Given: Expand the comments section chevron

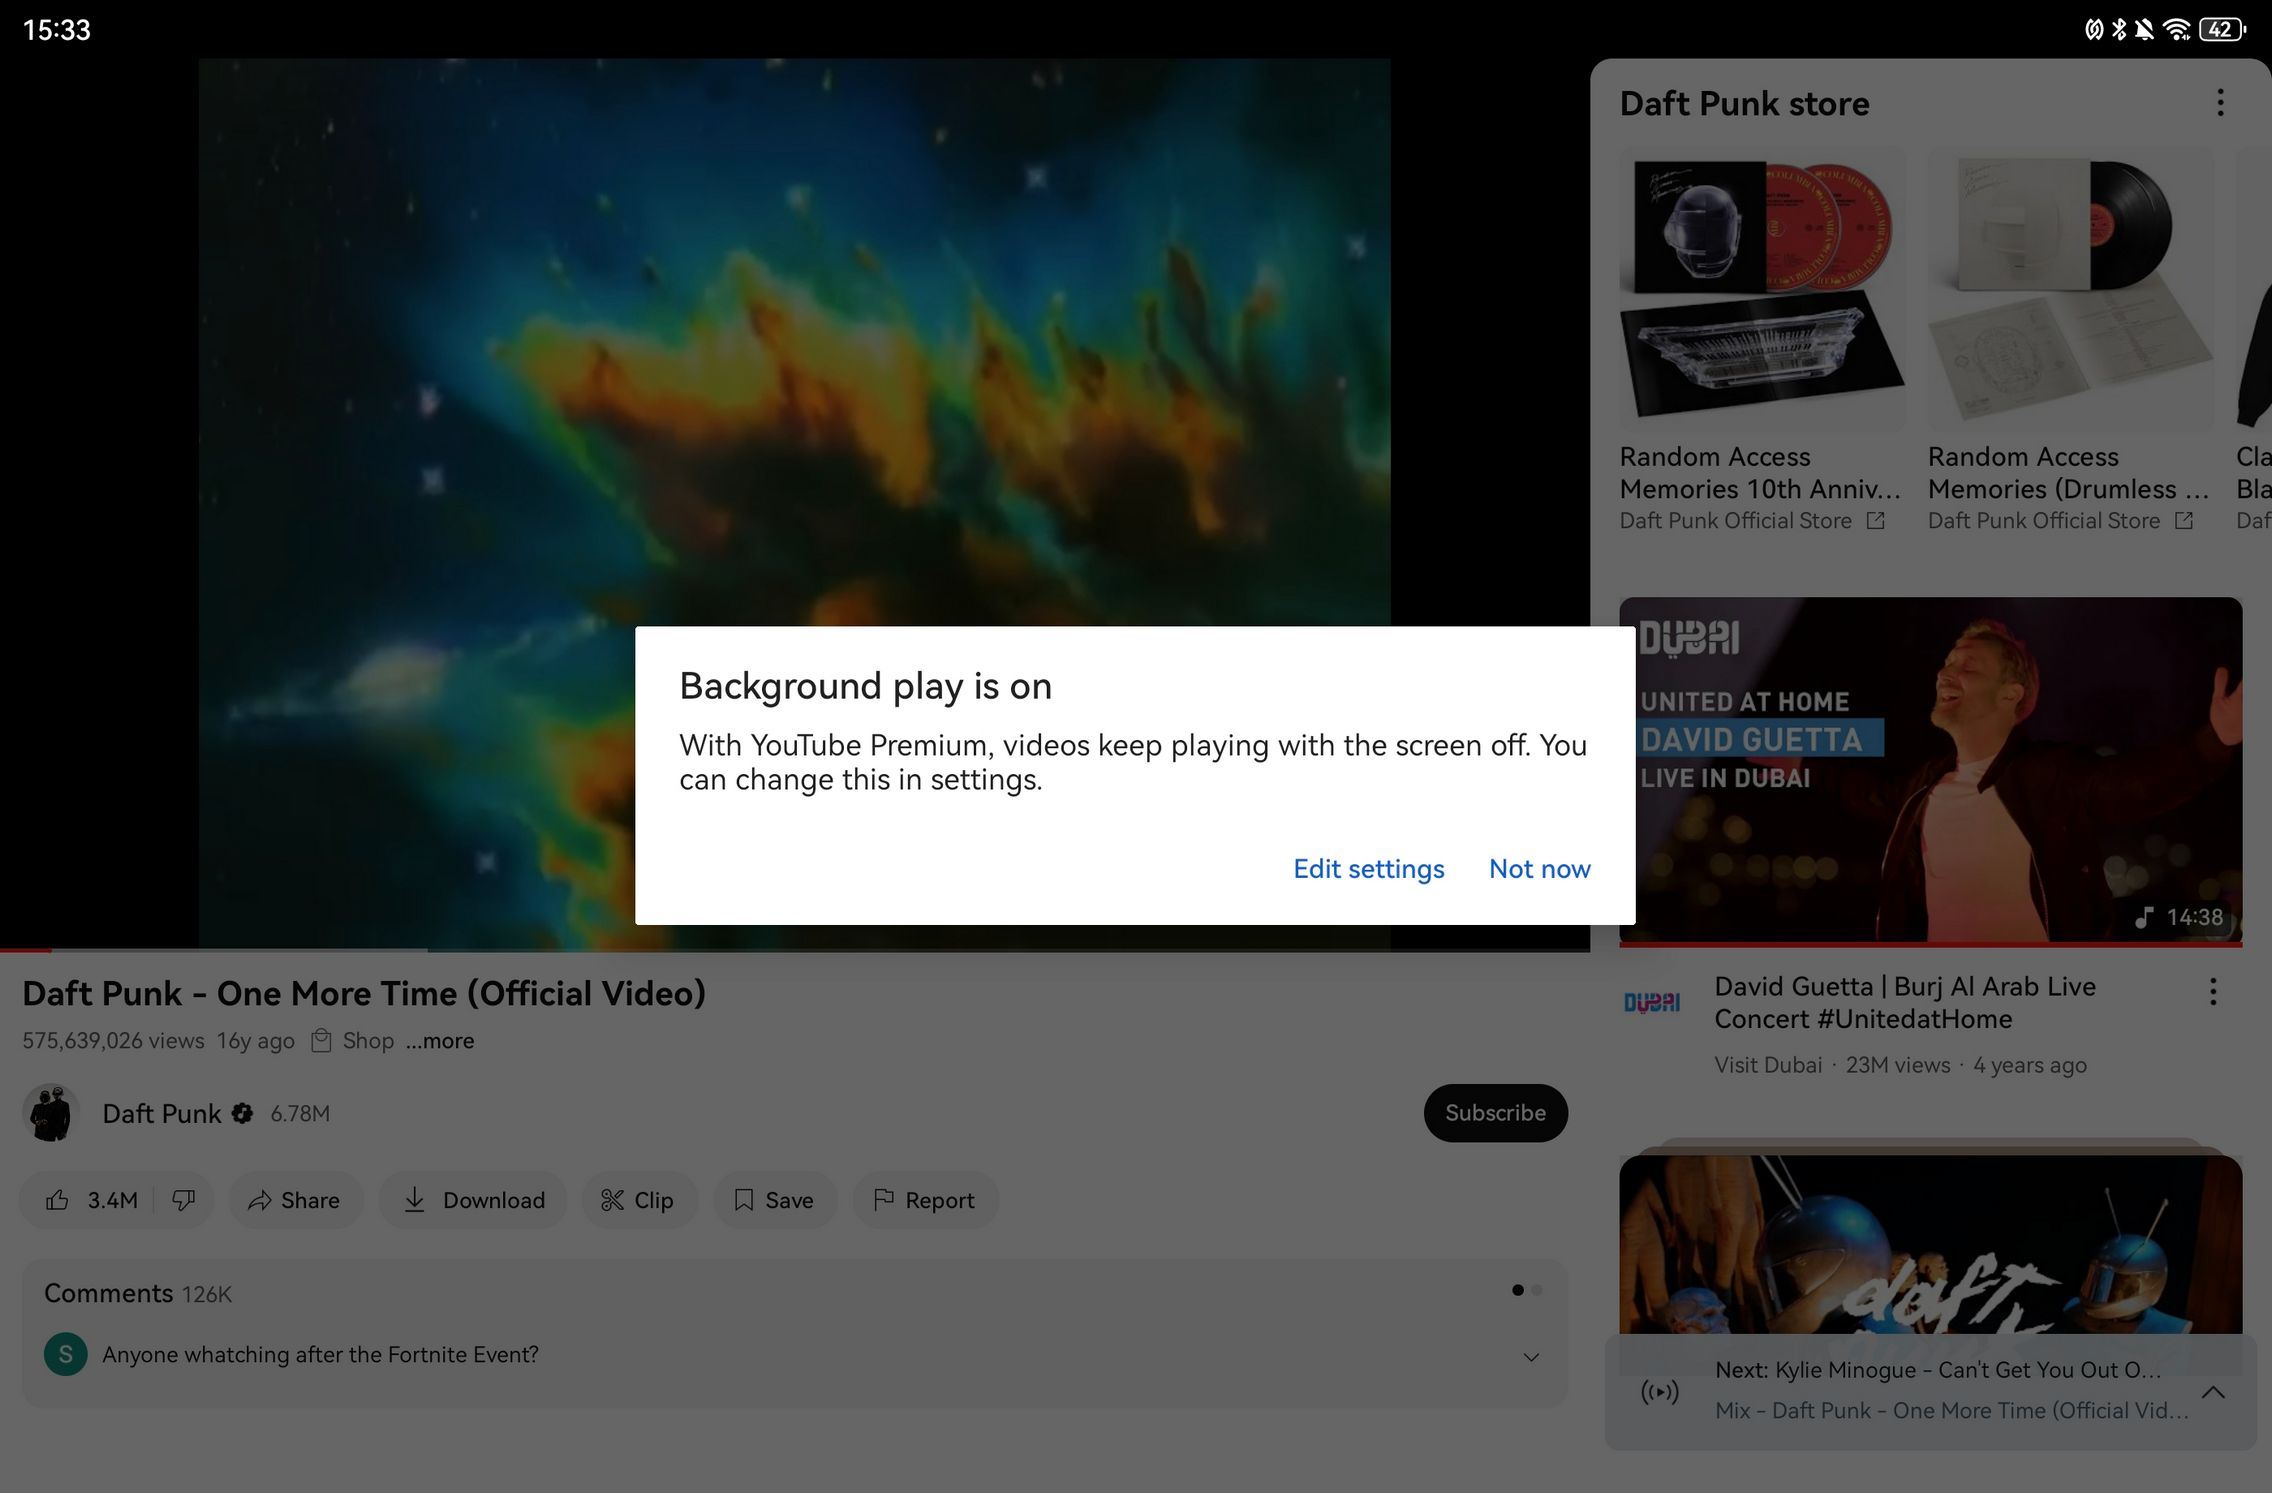Looking at the screenshot, I should tap(1530, 1357).
